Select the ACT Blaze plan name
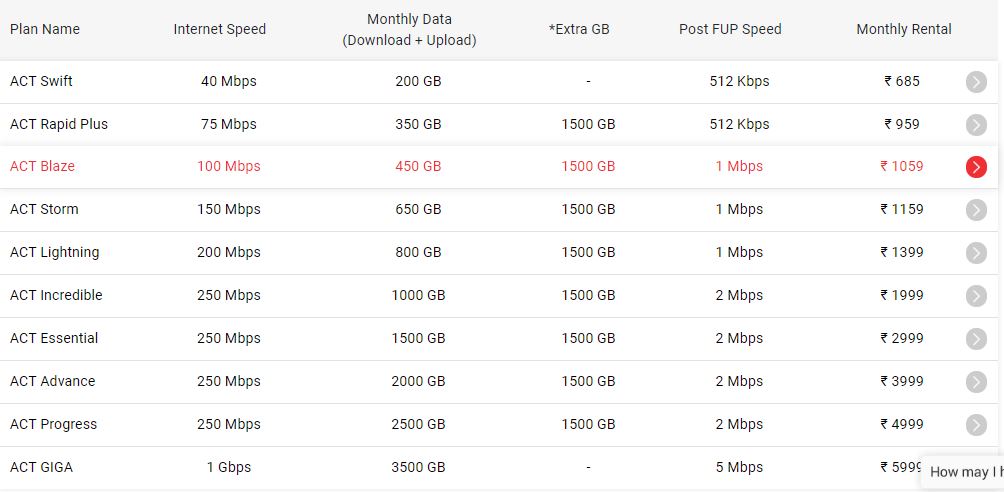1004x492 pixels. [42, 167]
